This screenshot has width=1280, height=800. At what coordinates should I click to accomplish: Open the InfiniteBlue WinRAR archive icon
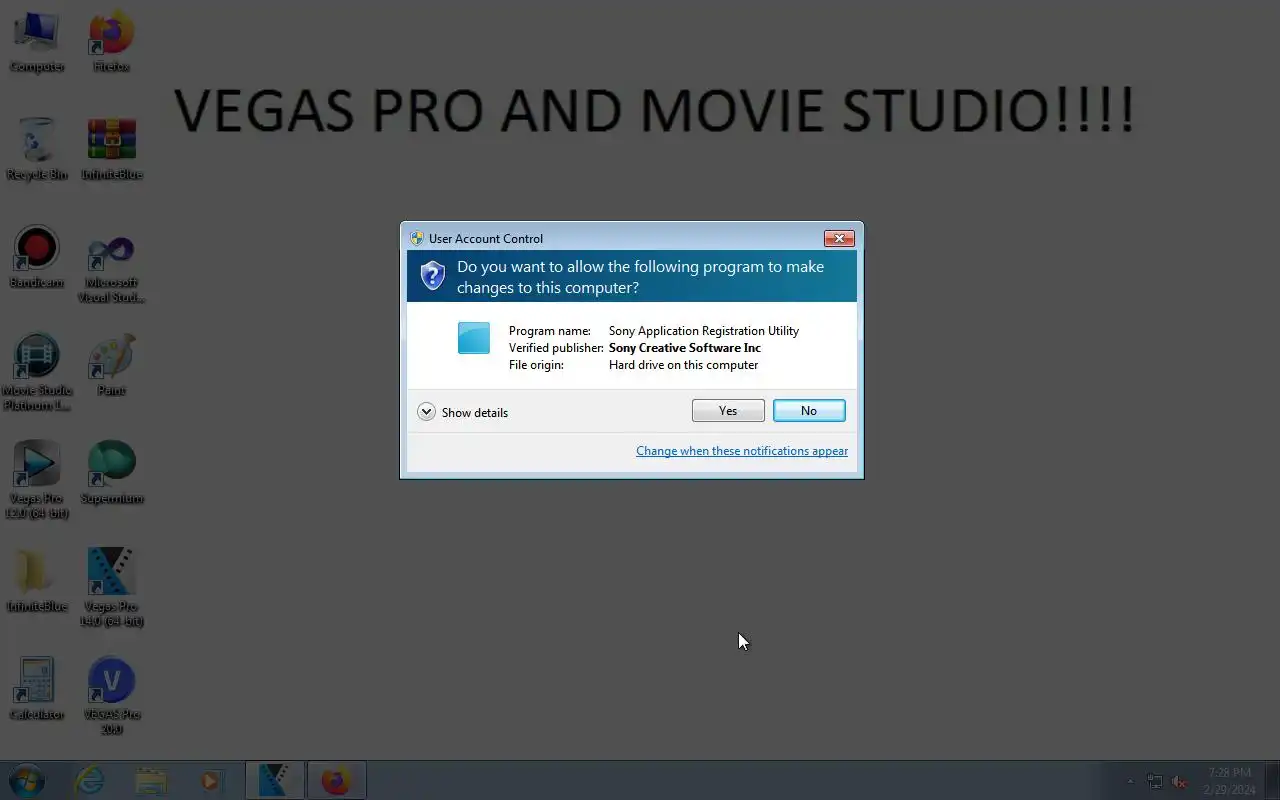coord(111,150)
